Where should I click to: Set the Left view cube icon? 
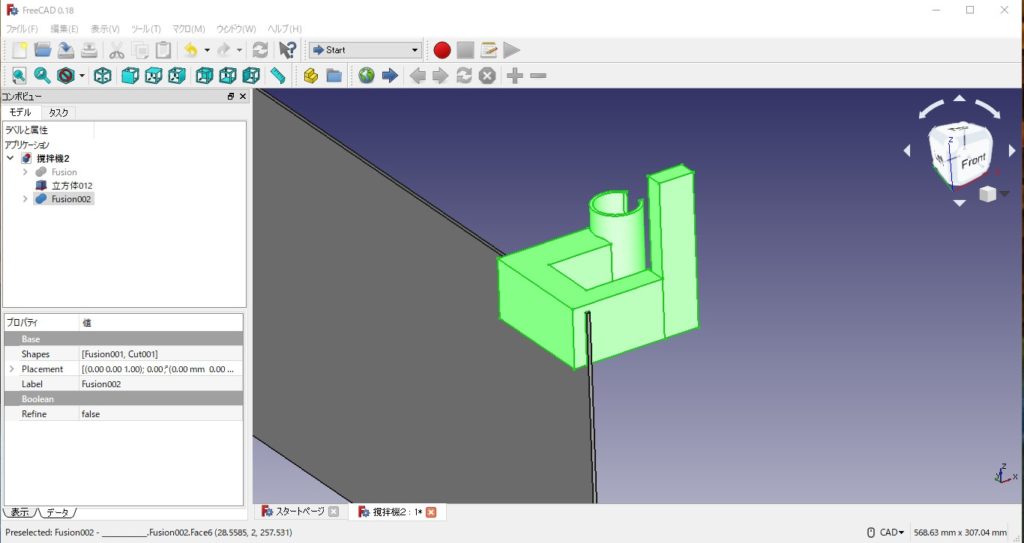click(251, 76)
